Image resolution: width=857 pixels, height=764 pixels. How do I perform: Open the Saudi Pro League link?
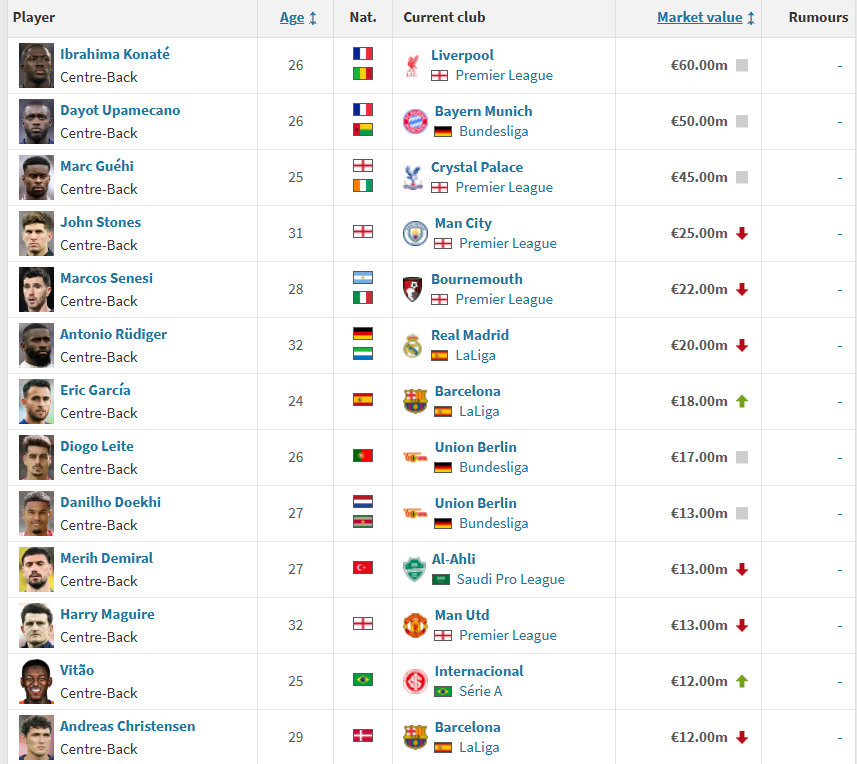(x=510, y=580)
